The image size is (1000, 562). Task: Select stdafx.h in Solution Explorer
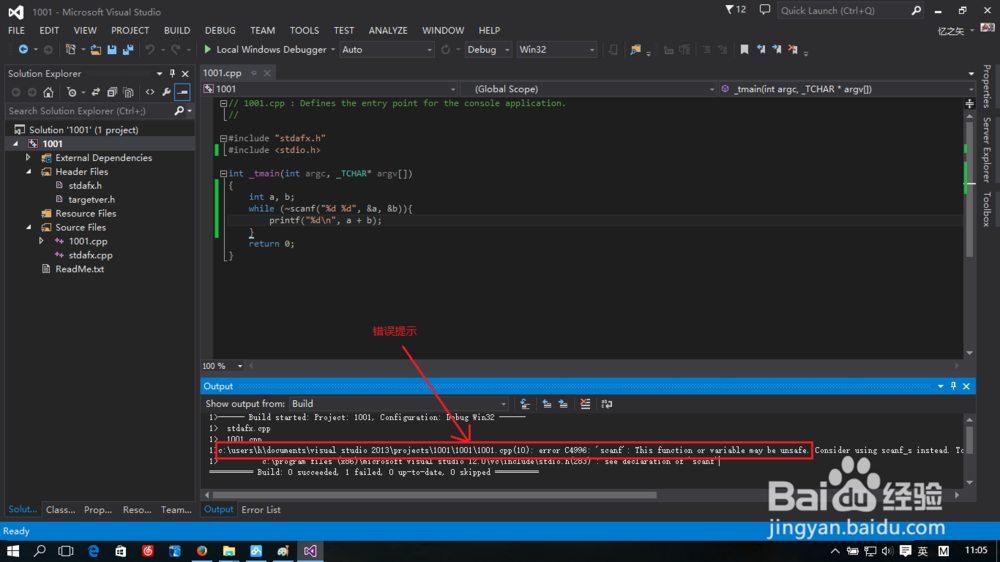(85, 186)
